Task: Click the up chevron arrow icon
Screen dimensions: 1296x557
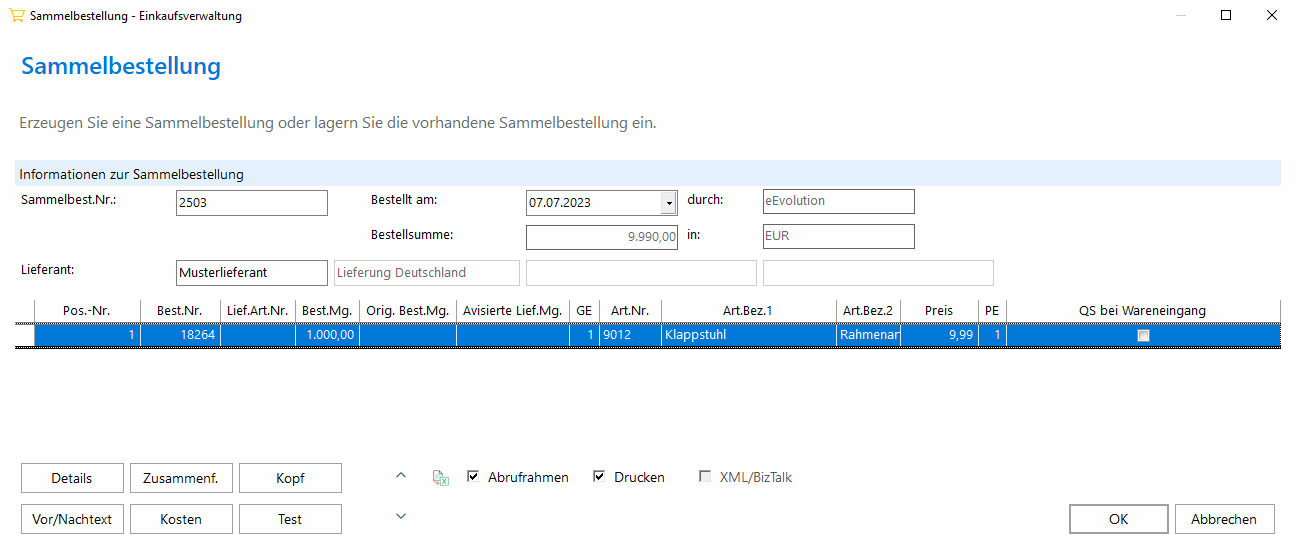Action: point(401,475)
